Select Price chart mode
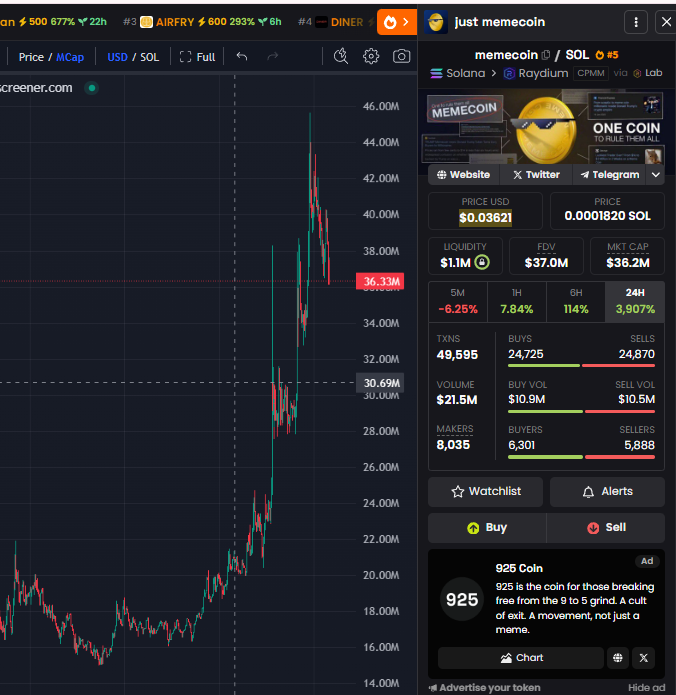This screenshot has width=676, height=695. pos(31,57)
